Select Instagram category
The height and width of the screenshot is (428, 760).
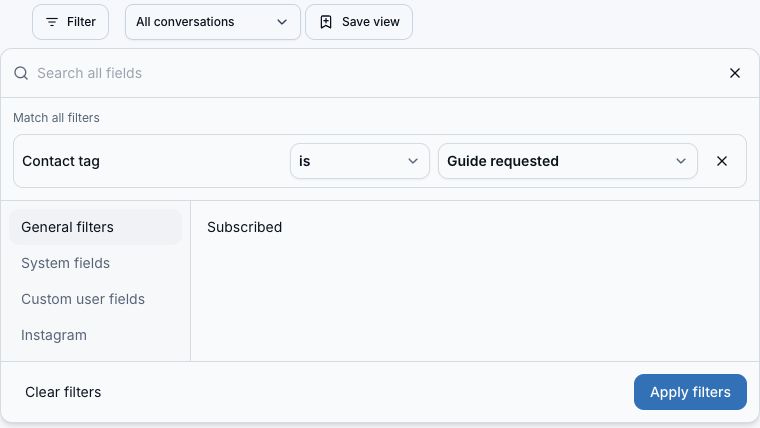click(96, 335)
